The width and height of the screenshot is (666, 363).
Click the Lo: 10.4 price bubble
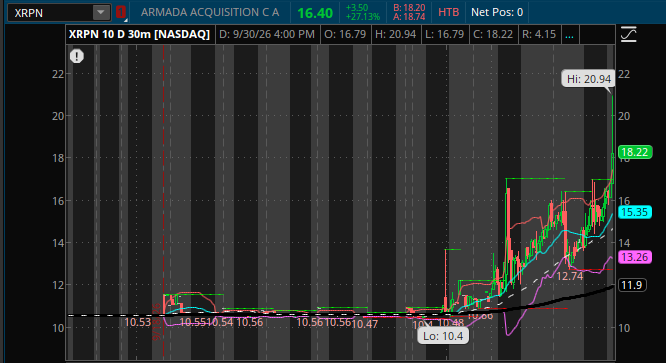pyautogui.click(x=443, y=336)
